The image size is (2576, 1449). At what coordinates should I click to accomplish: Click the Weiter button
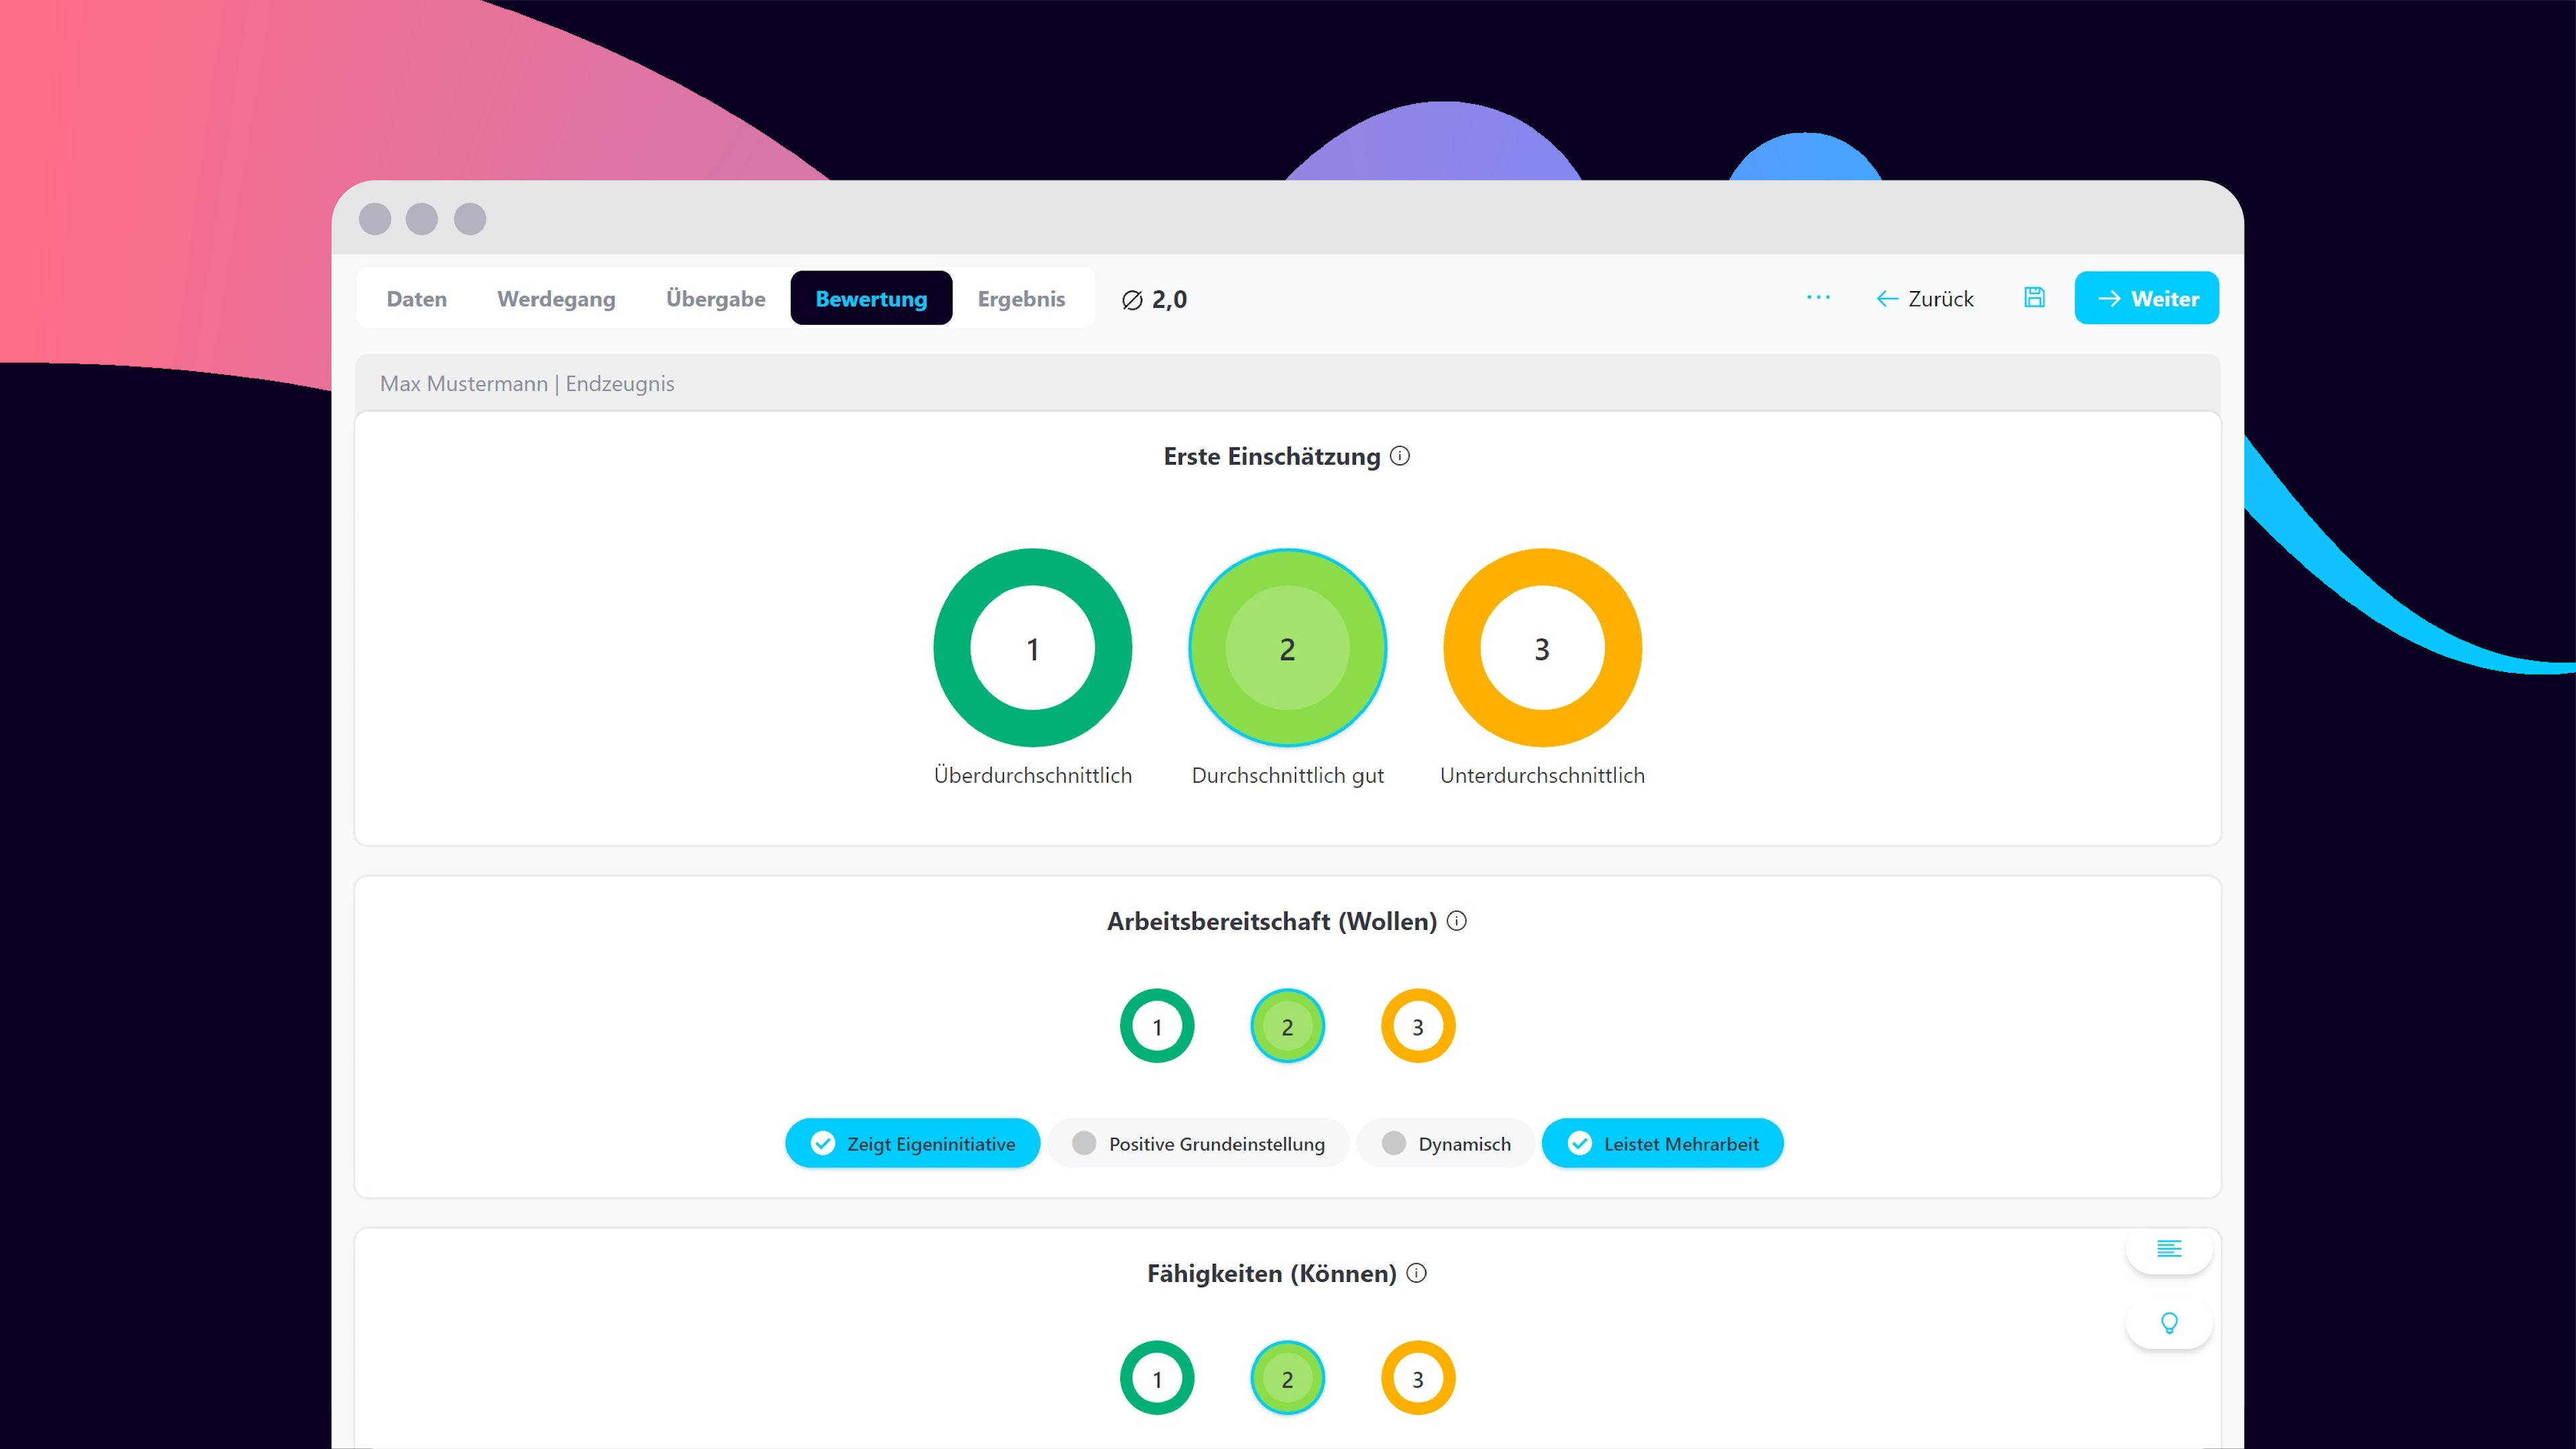pyautogui.click(x=2146, y=299)
